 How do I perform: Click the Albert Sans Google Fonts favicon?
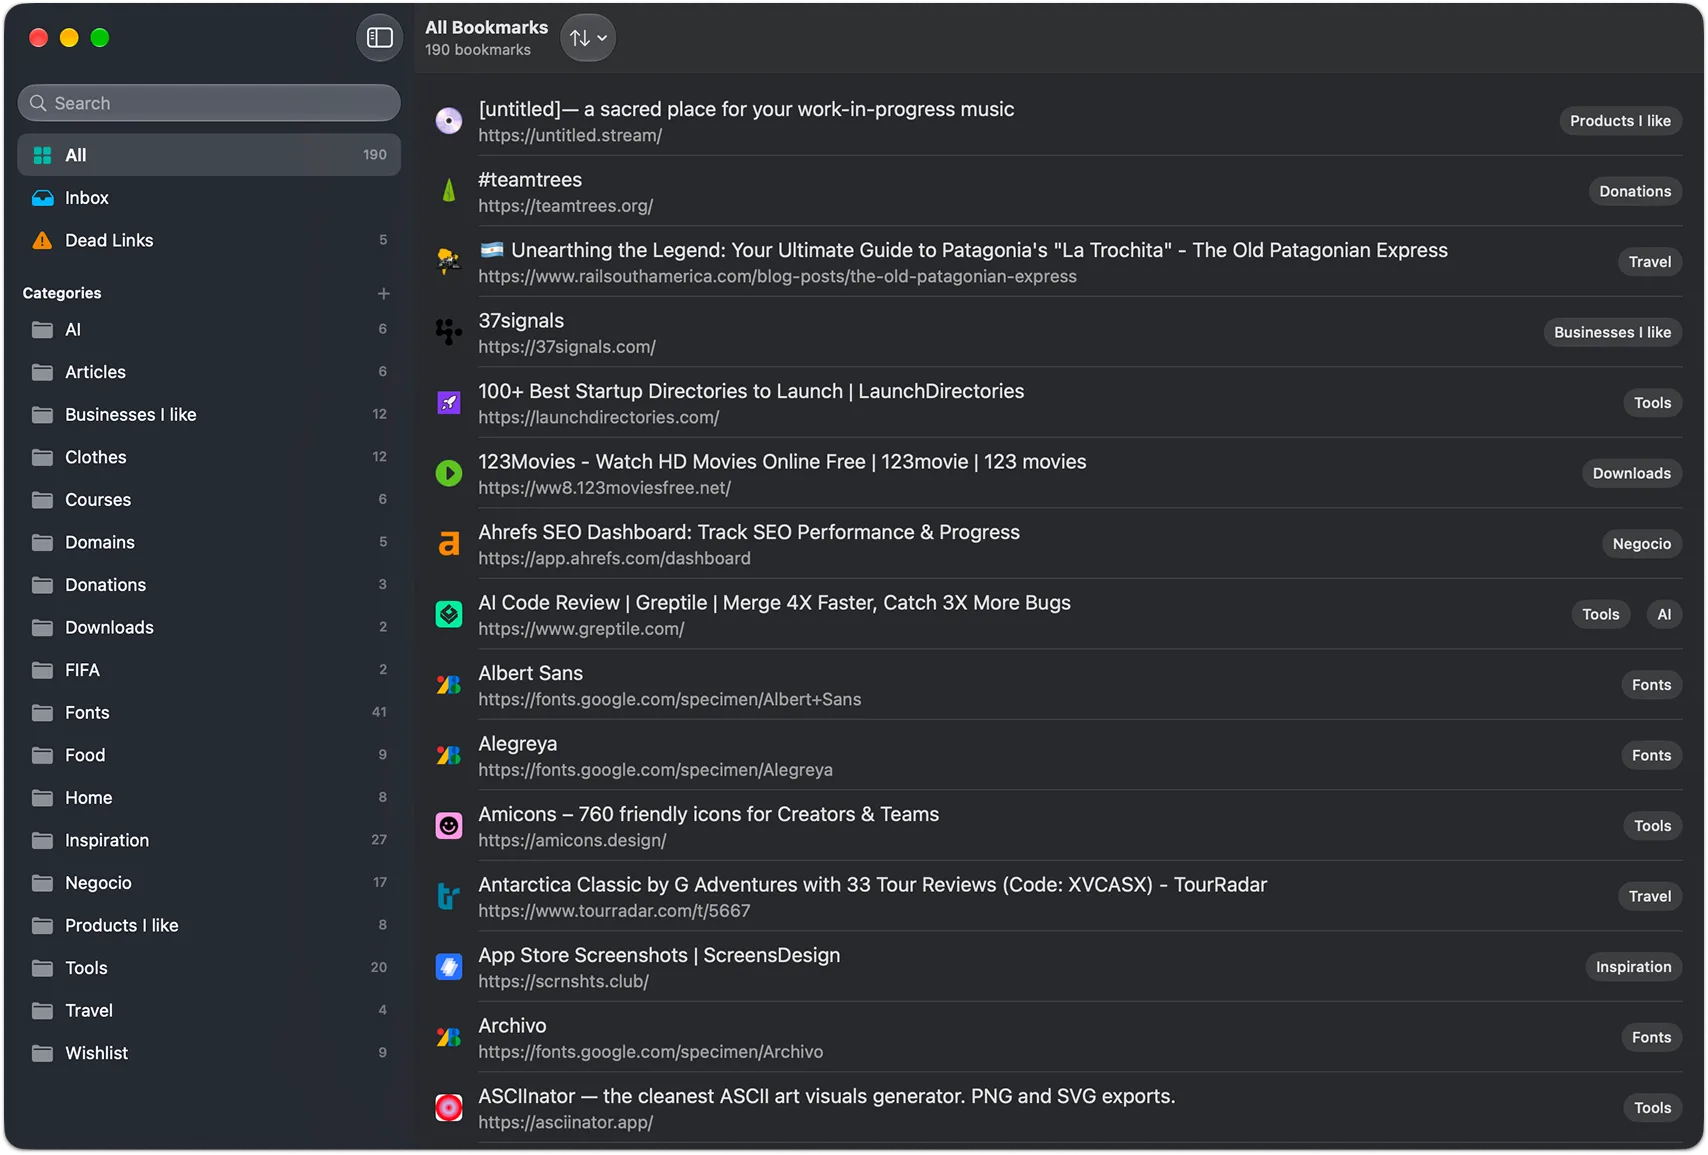click(449, 685)
